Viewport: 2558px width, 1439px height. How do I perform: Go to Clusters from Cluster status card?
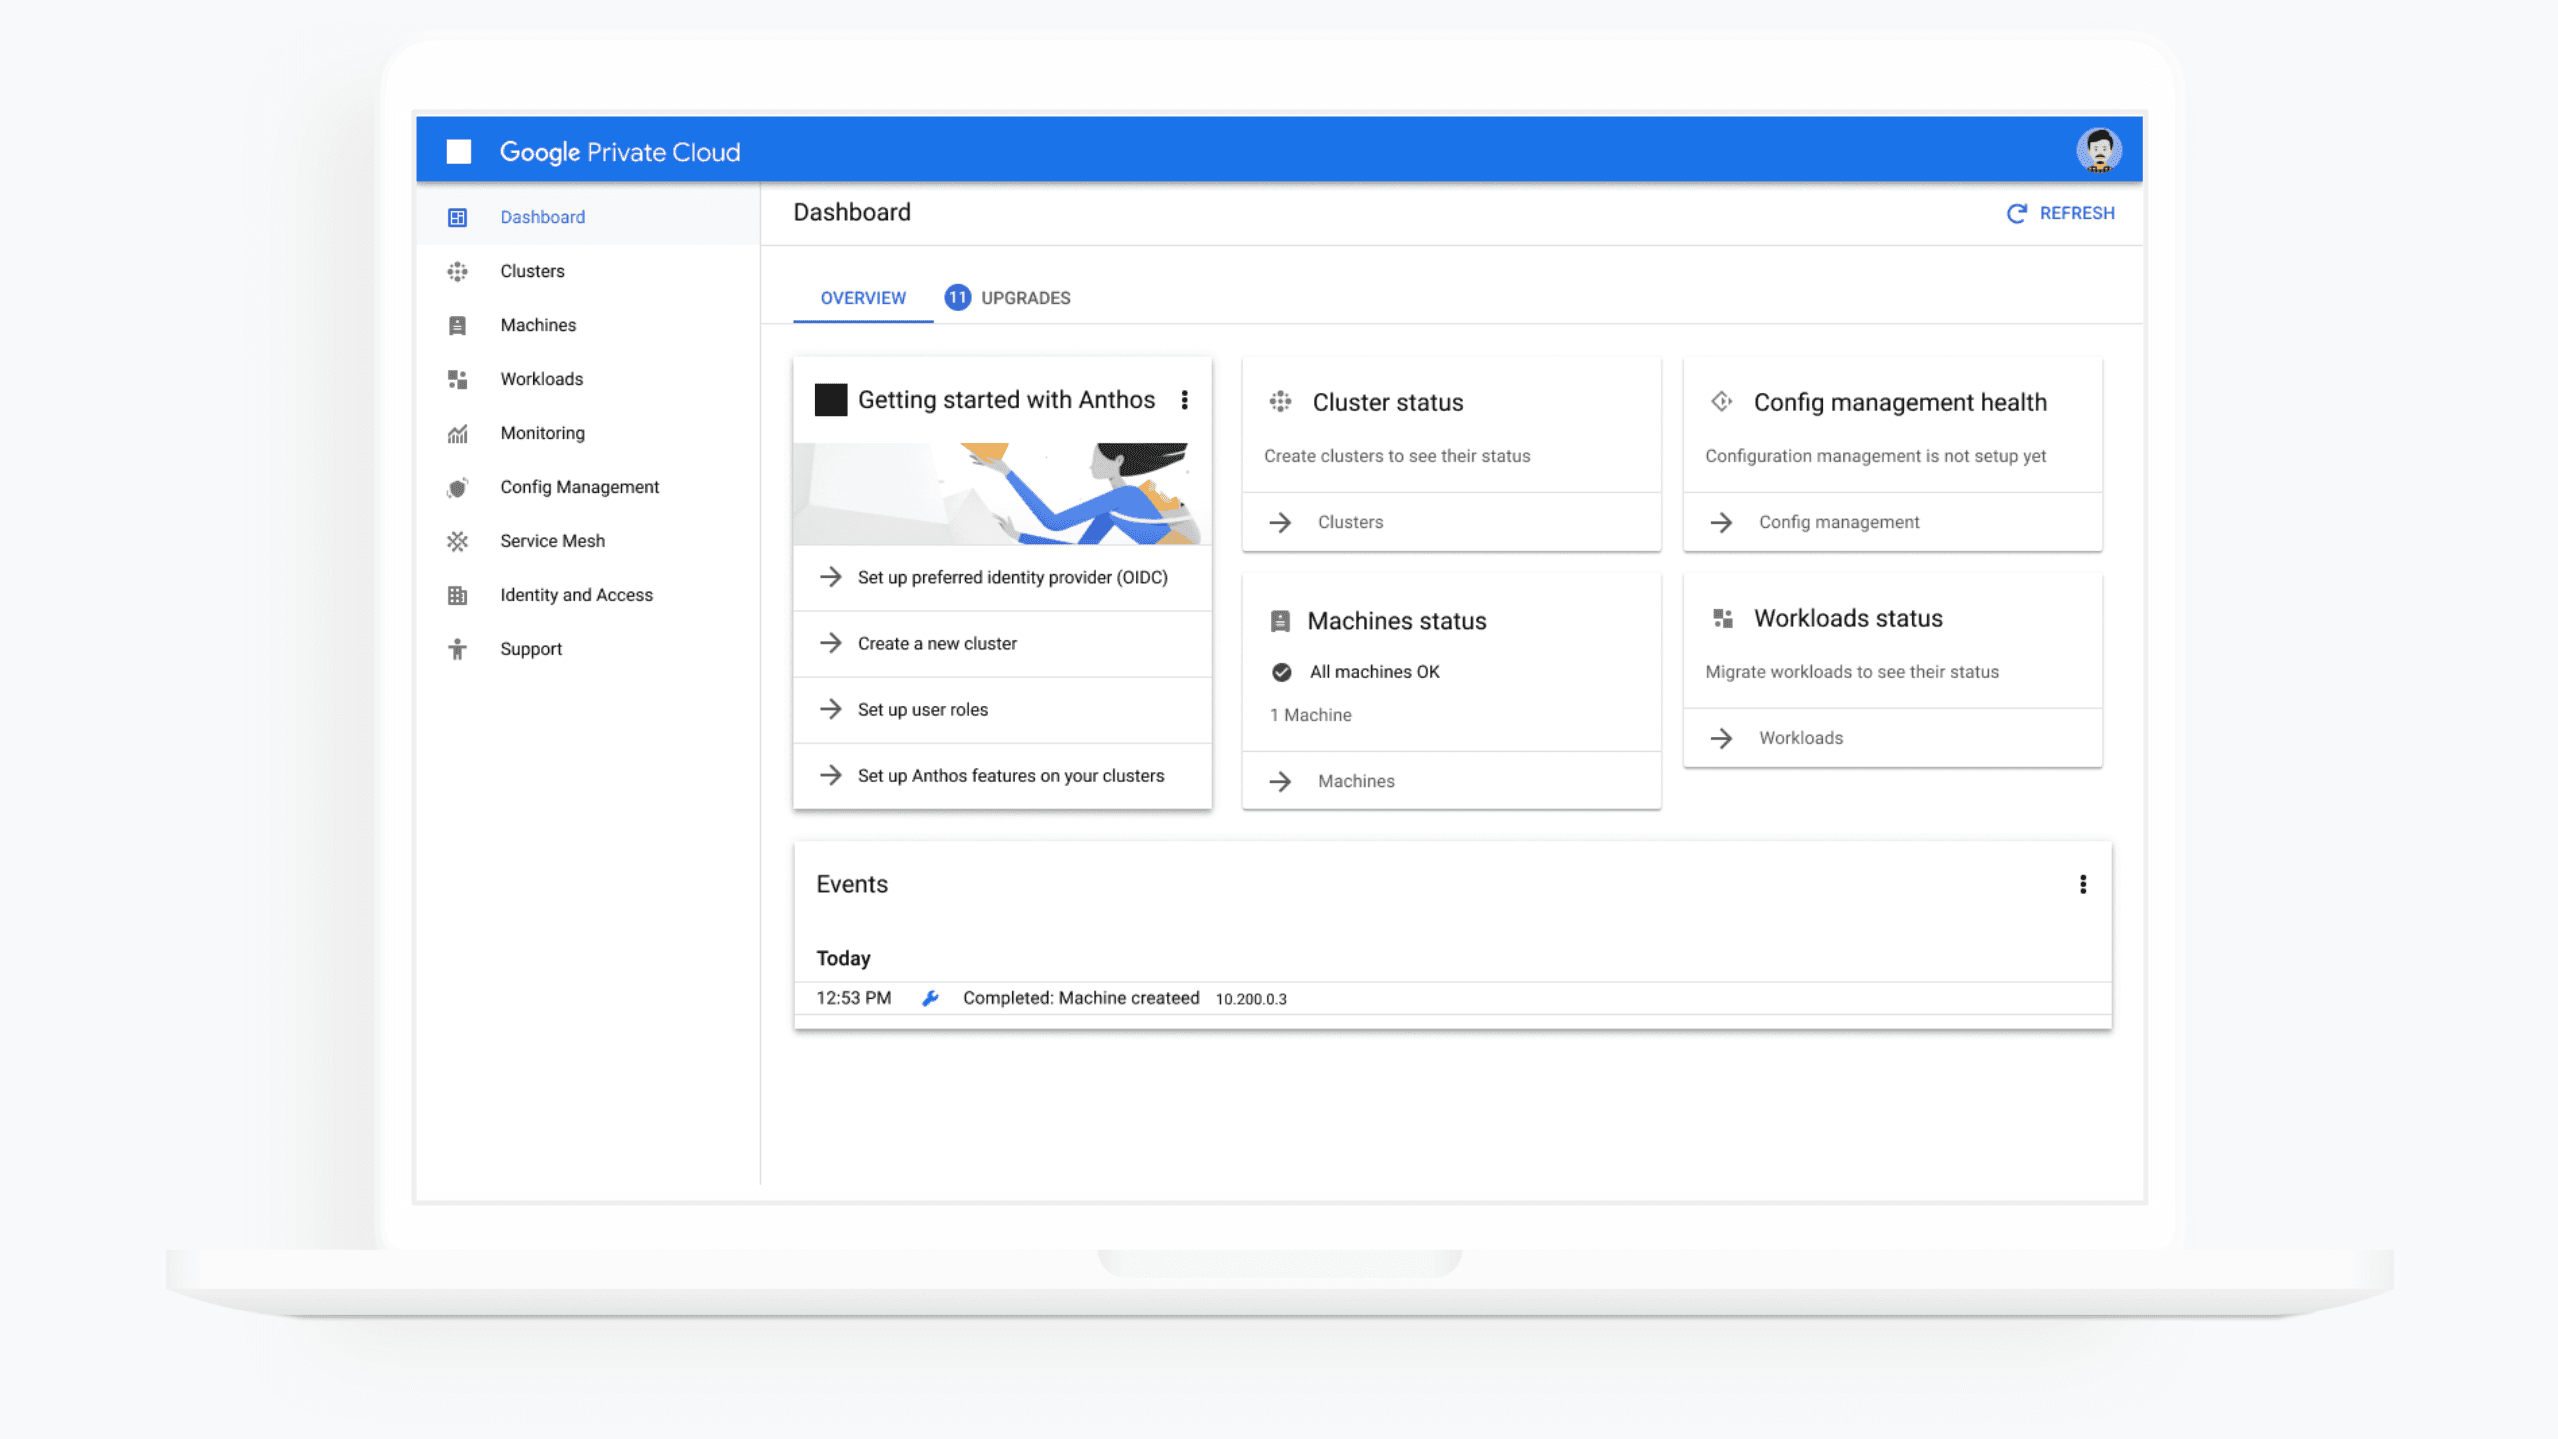1349,522
